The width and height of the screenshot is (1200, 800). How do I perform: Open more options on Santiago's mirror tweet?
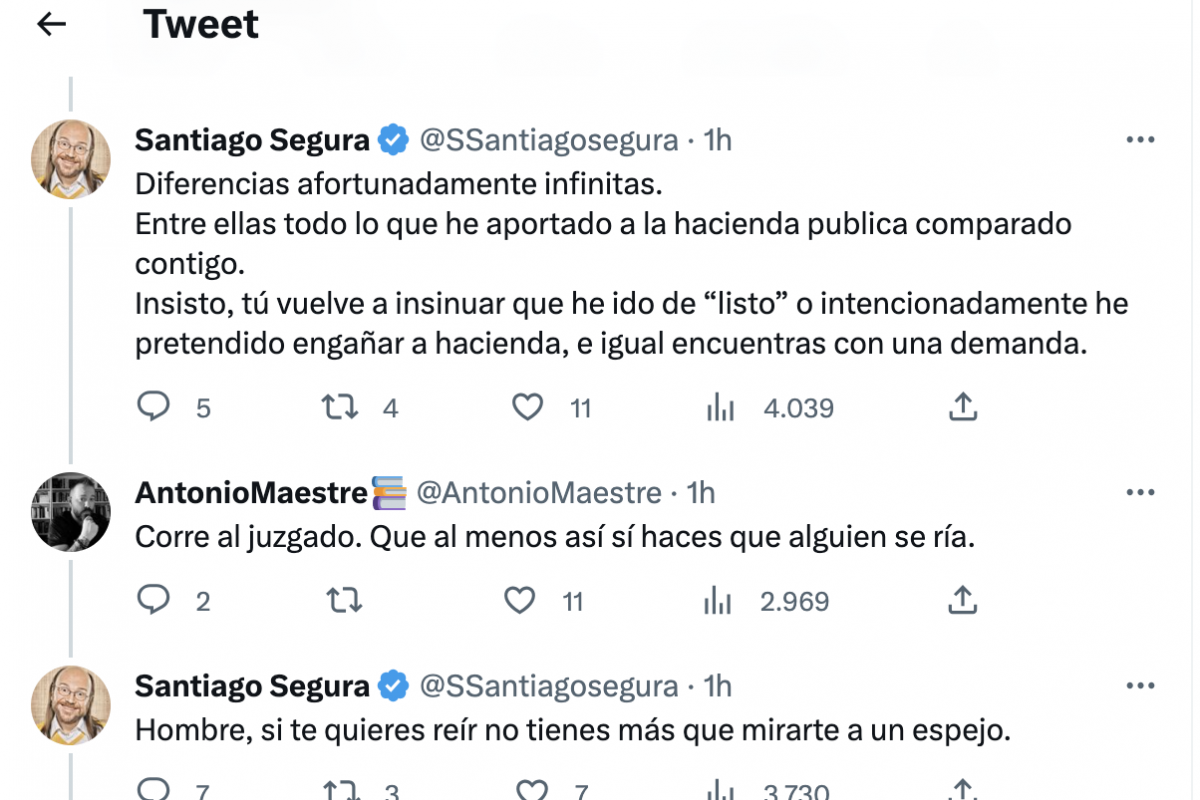[1140, 686]
